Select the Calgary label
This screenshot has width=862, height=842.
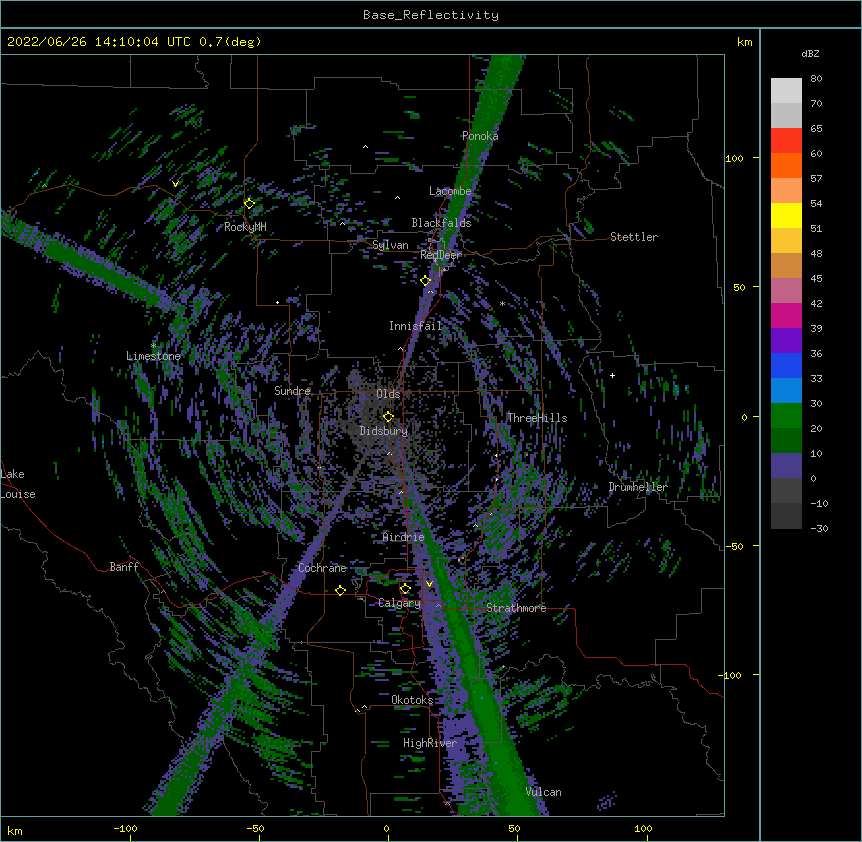coord(400,603)
